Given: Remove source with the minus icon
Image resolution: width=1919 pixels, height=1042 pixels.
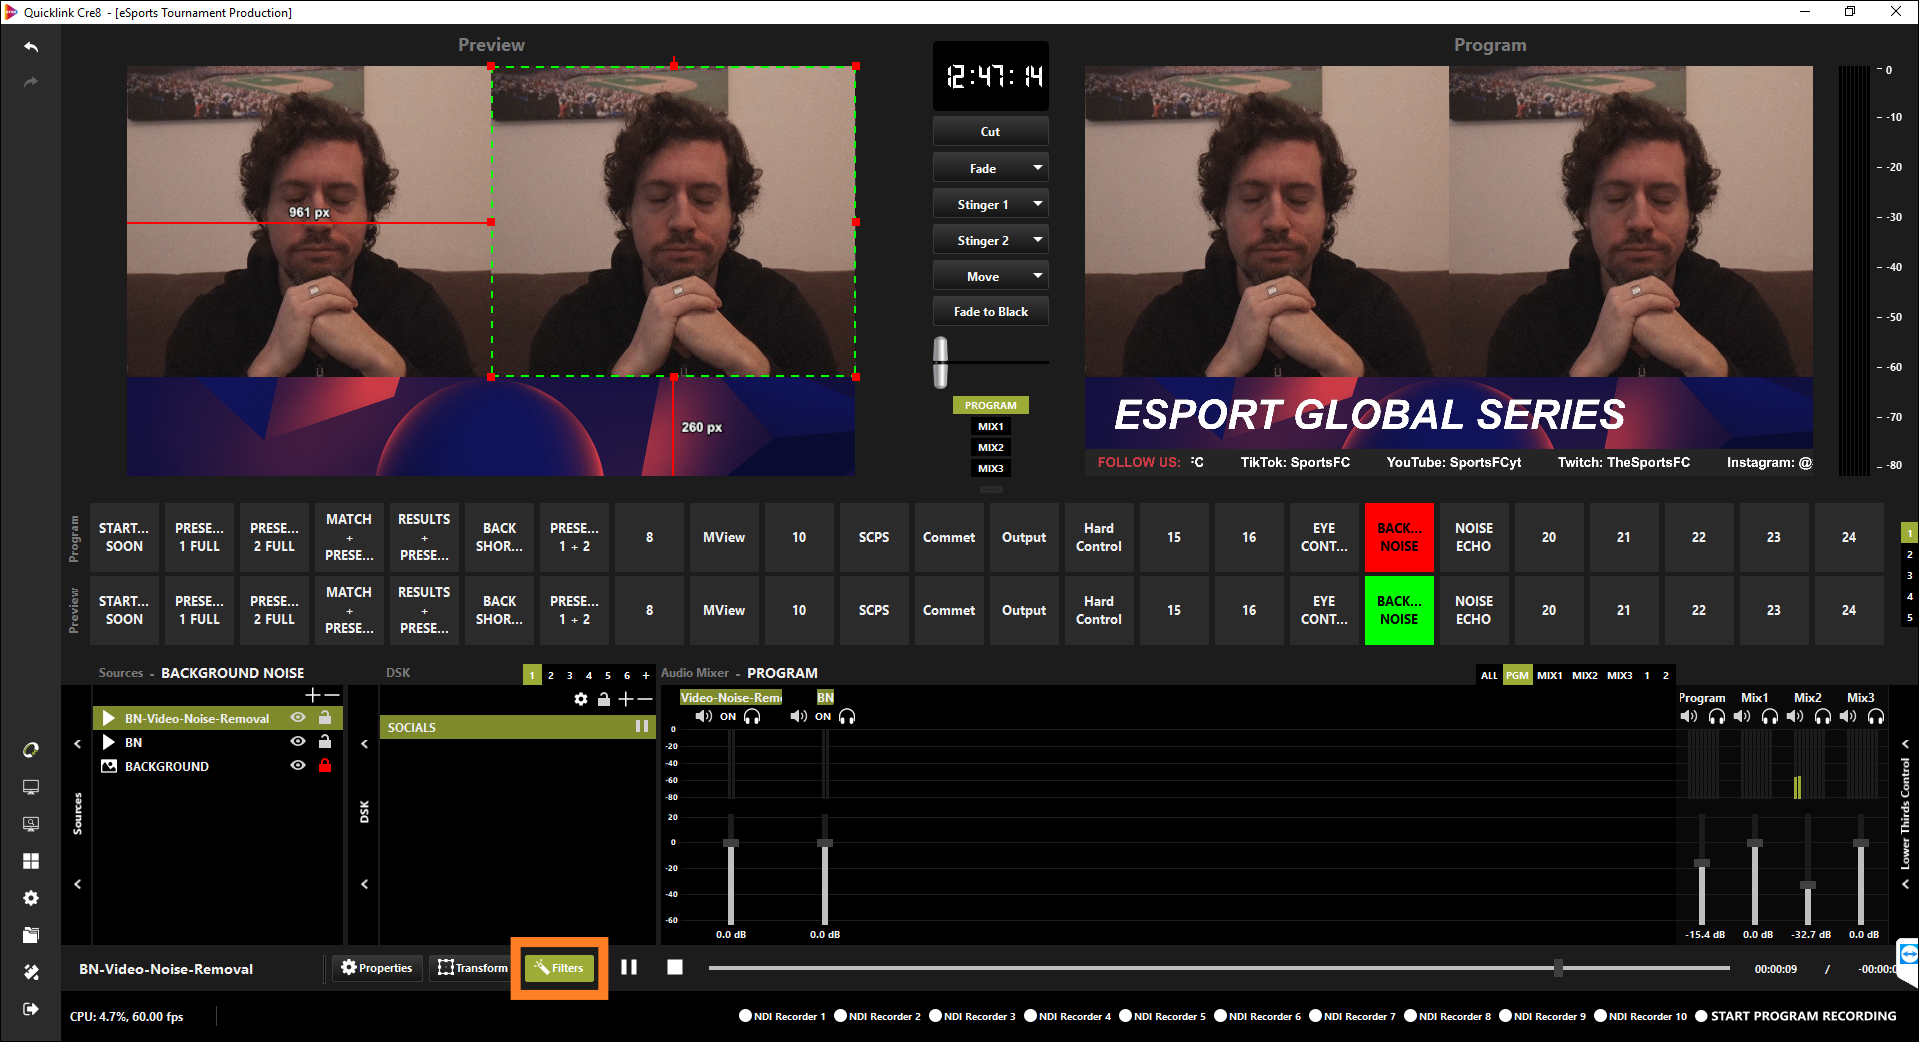Looking at the screenshot, I should [332, 695].
